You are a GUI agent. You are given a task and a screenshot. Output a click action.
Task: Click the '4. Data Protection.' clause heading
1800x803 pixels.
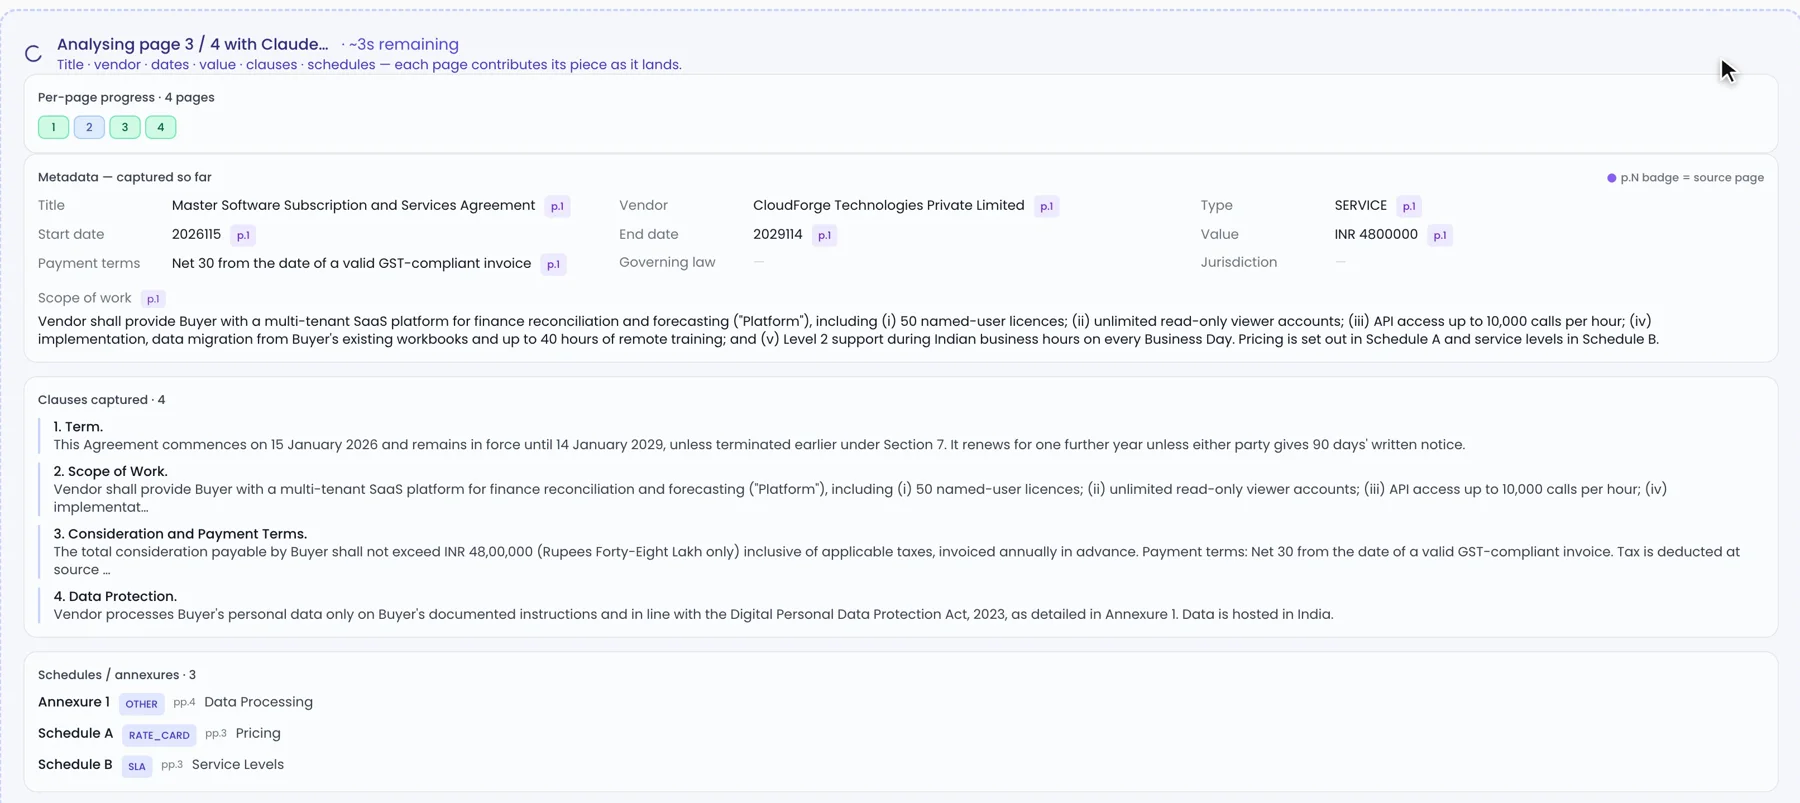(x=115, y=596)
